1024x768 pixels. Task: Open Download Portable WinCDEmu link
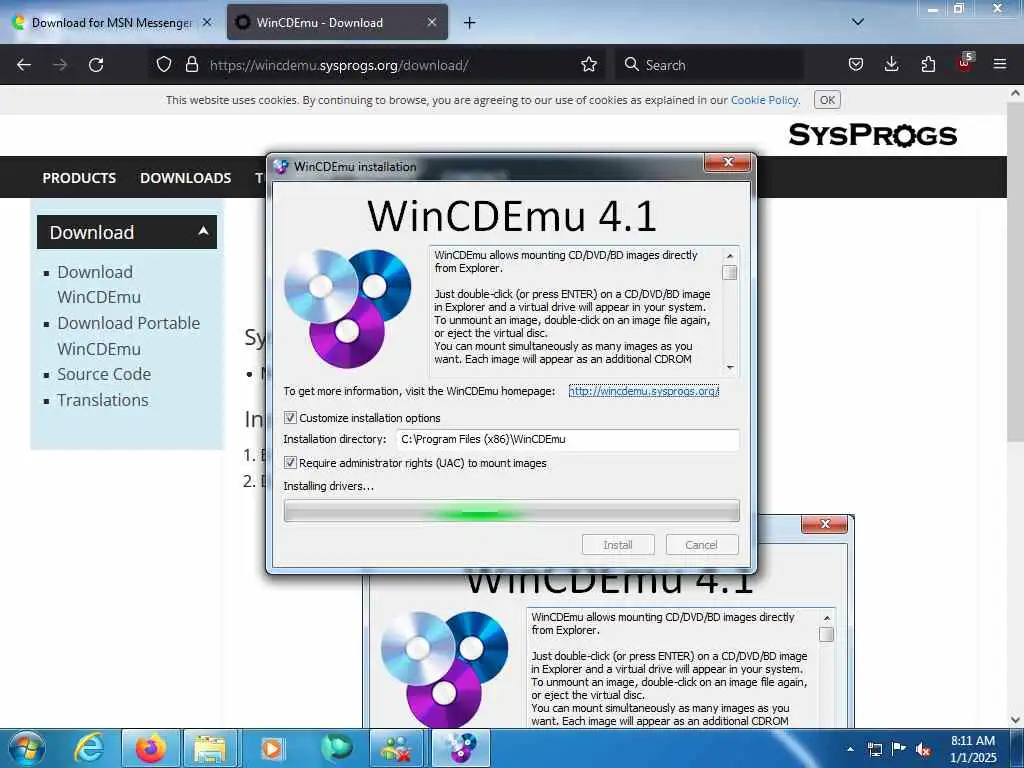point(129,336)
